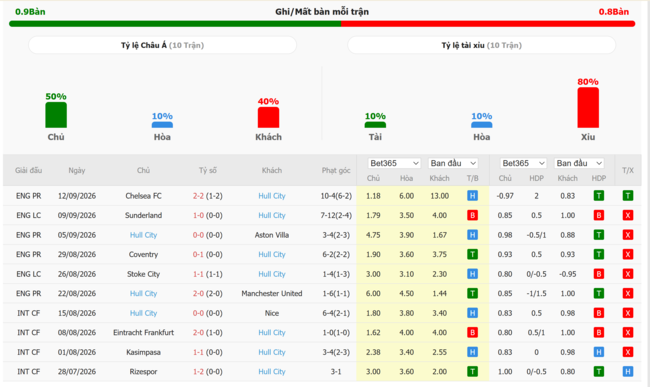This screenshot has width=650, height=387.
Task: Open the first Ban đầu odds dropdown
Action: pyautogui.click(x=453, y=163)
